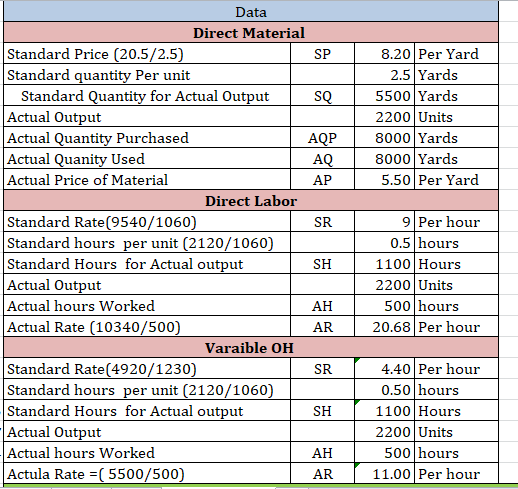
Task: Click "Standard Quantity for Actual Output" cell
Action: 147,96
